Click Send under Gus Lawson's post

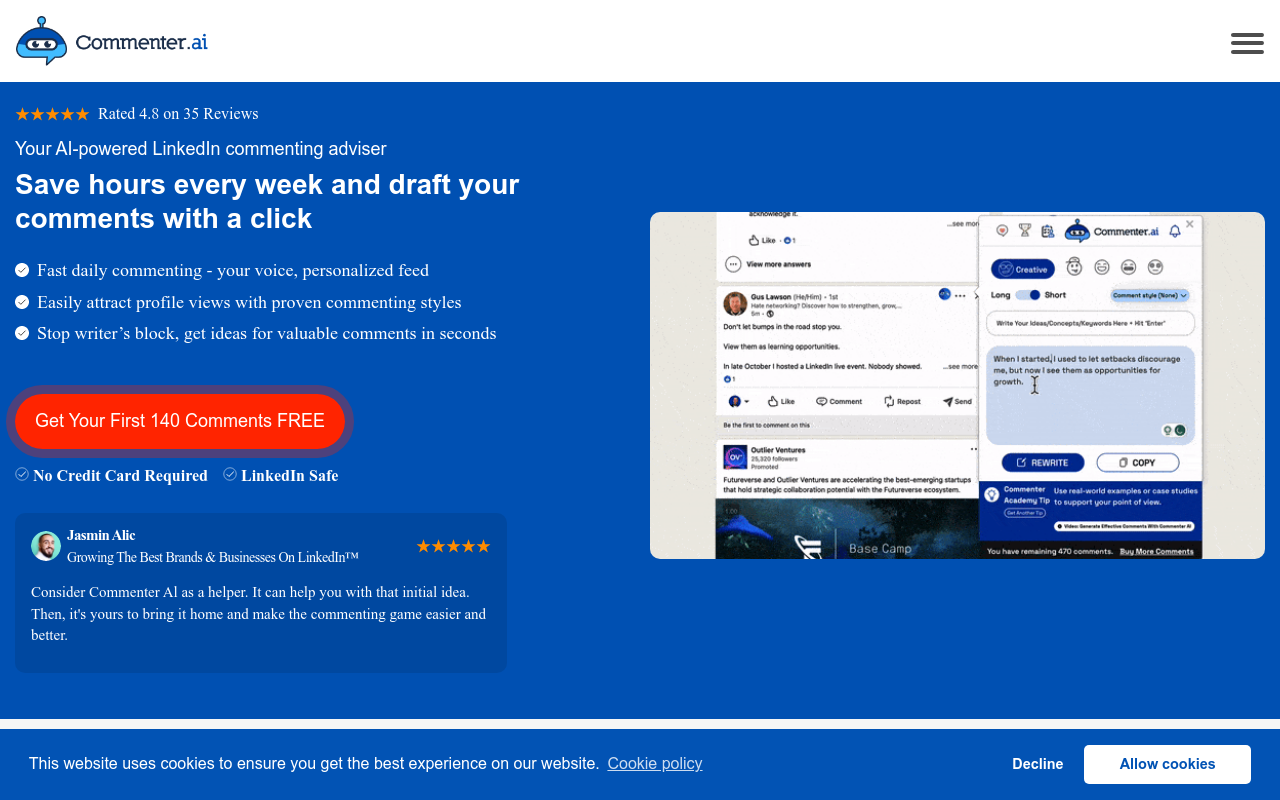coord(957,401)
